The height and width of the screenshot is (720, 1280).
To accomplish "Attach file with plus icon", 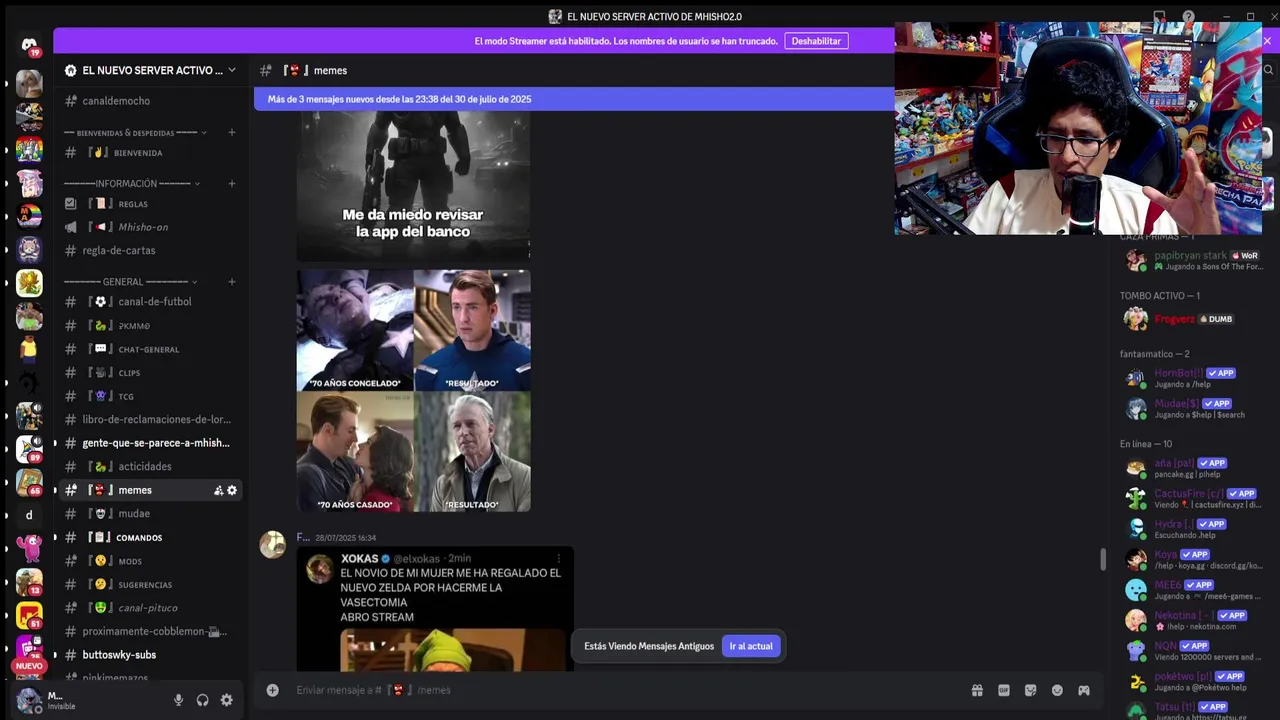I will pos(272,690).
